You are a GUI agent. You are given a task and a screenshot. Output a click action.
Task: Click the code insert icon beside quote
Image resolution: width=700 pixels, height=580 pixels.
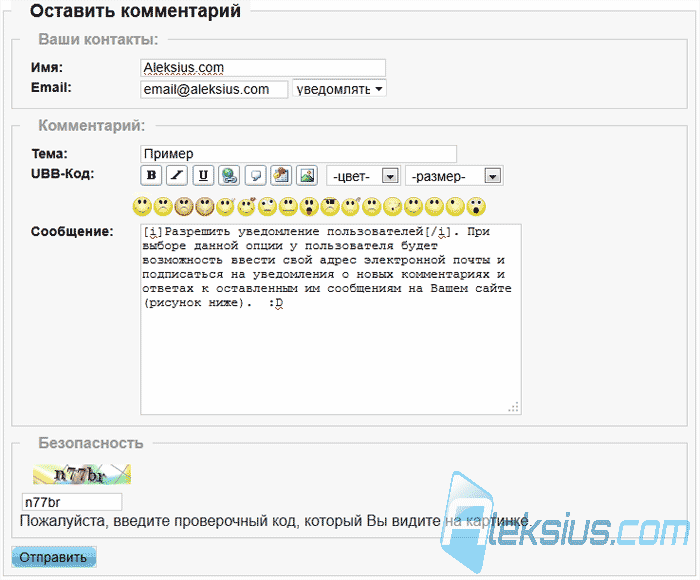281,175
